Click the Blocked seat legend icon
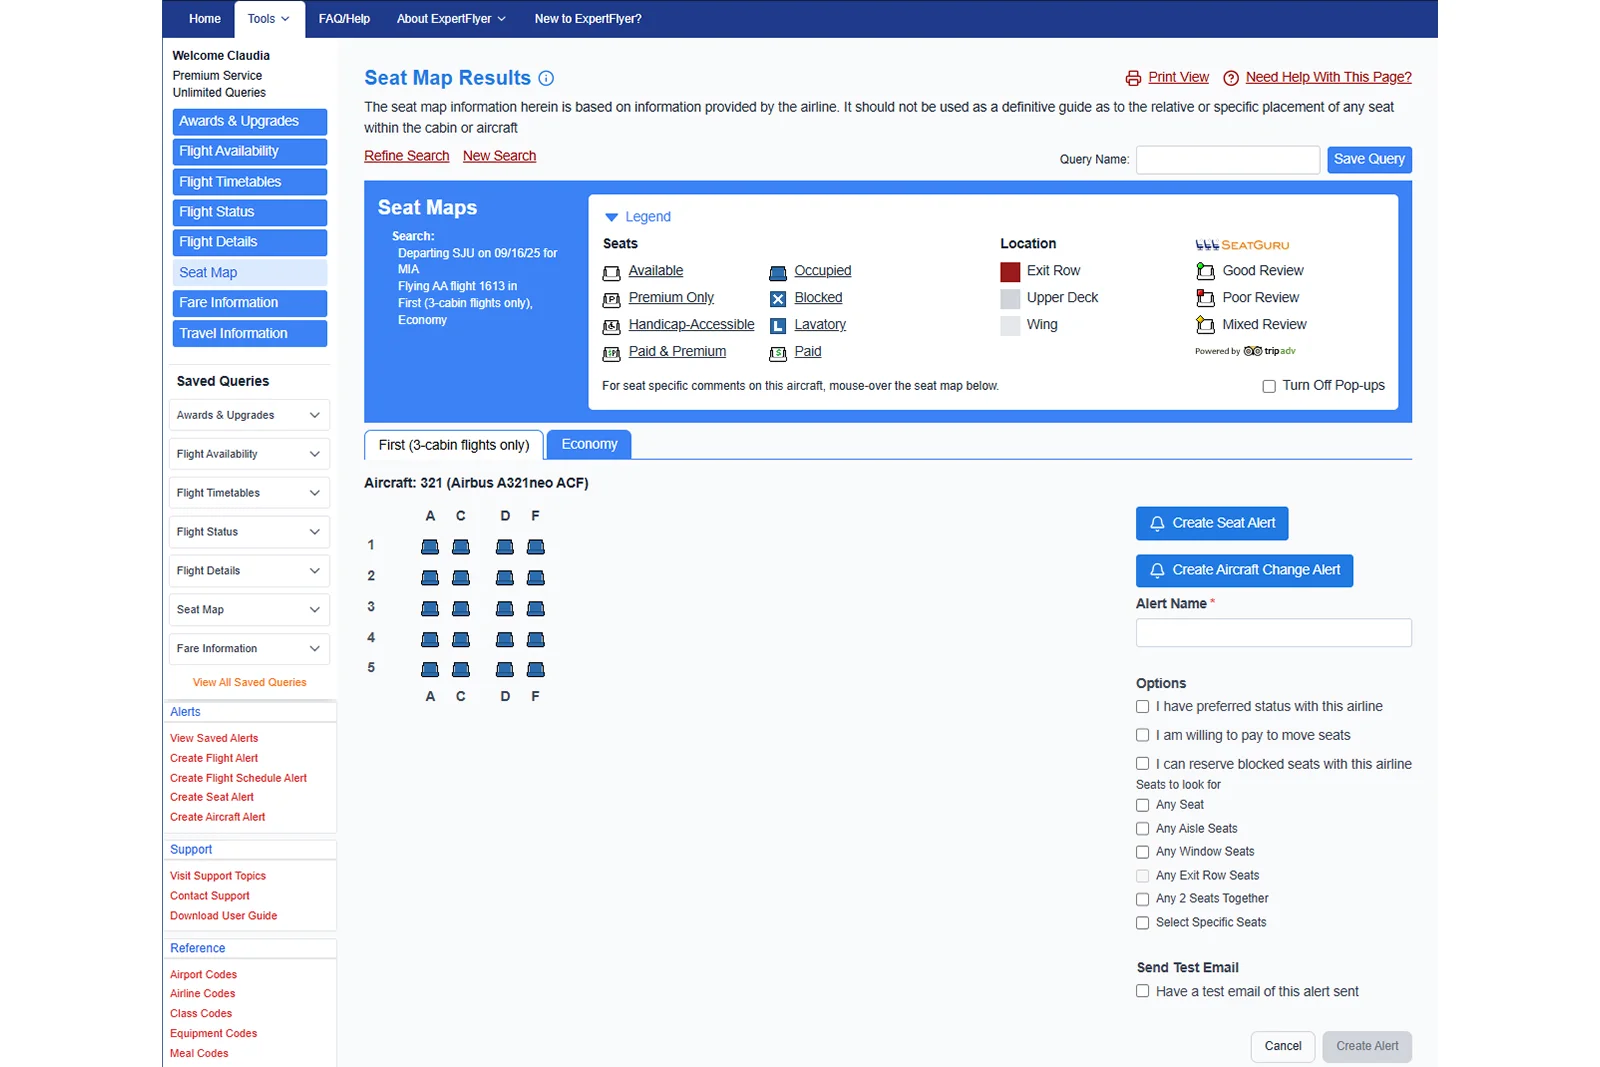Screen dimensions: 1600x1067 click(778, 299)
